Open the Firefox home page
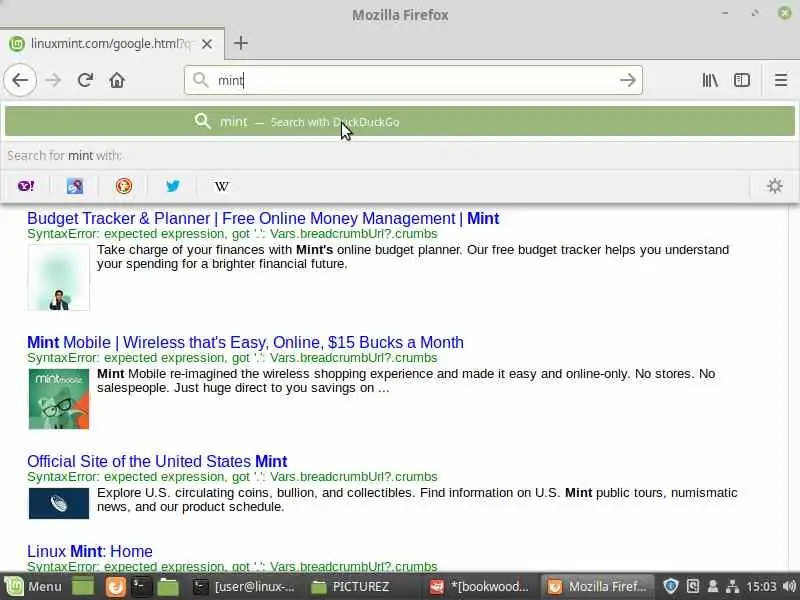Screen dimensions: 800x600 (x=117, y=80)
